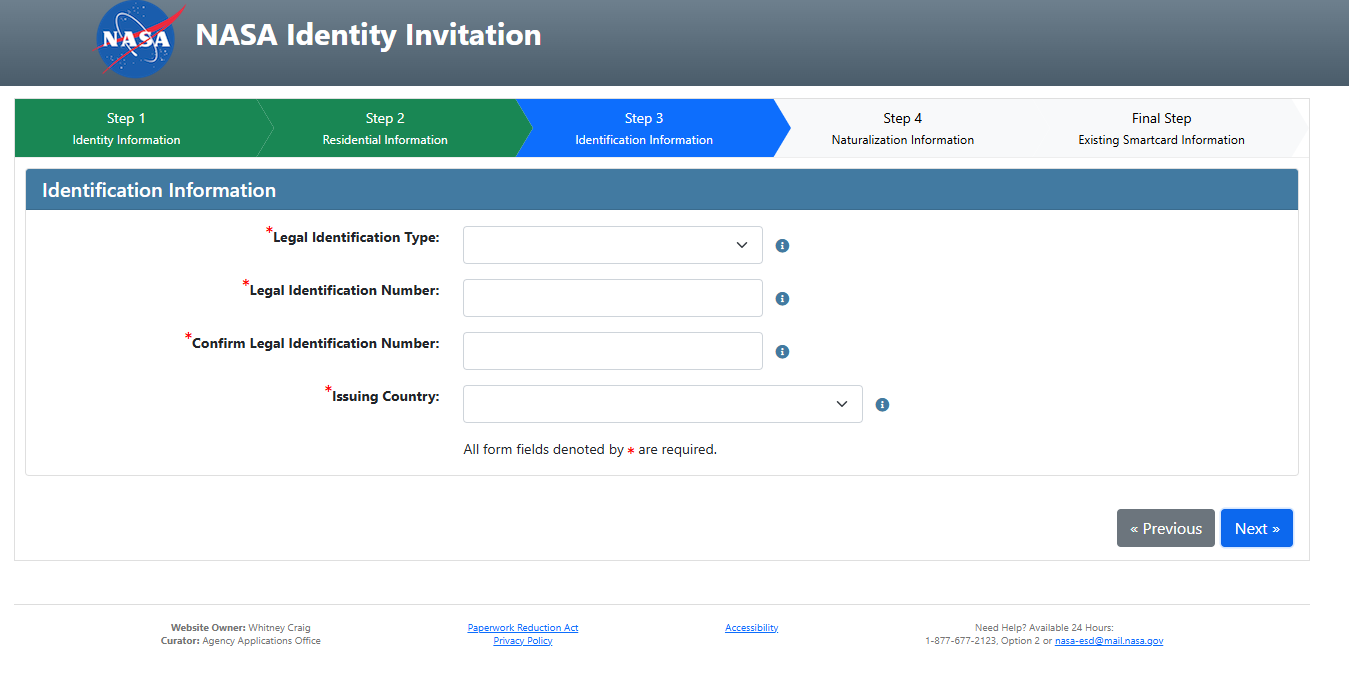Click Website Owner Whitney Craig text

point(241,628)
